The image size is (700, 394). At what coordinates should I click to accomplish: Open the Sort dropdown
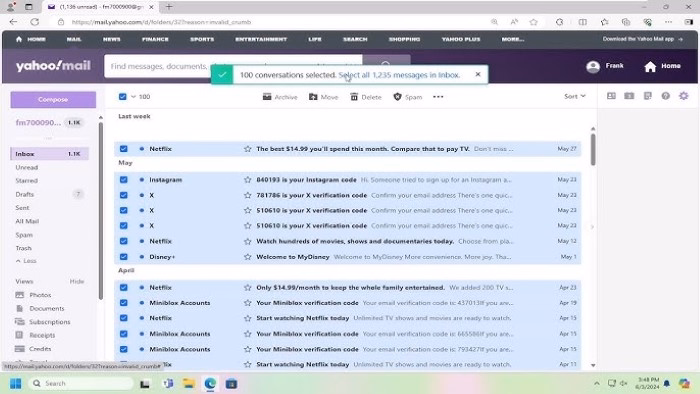pos(575,96)
